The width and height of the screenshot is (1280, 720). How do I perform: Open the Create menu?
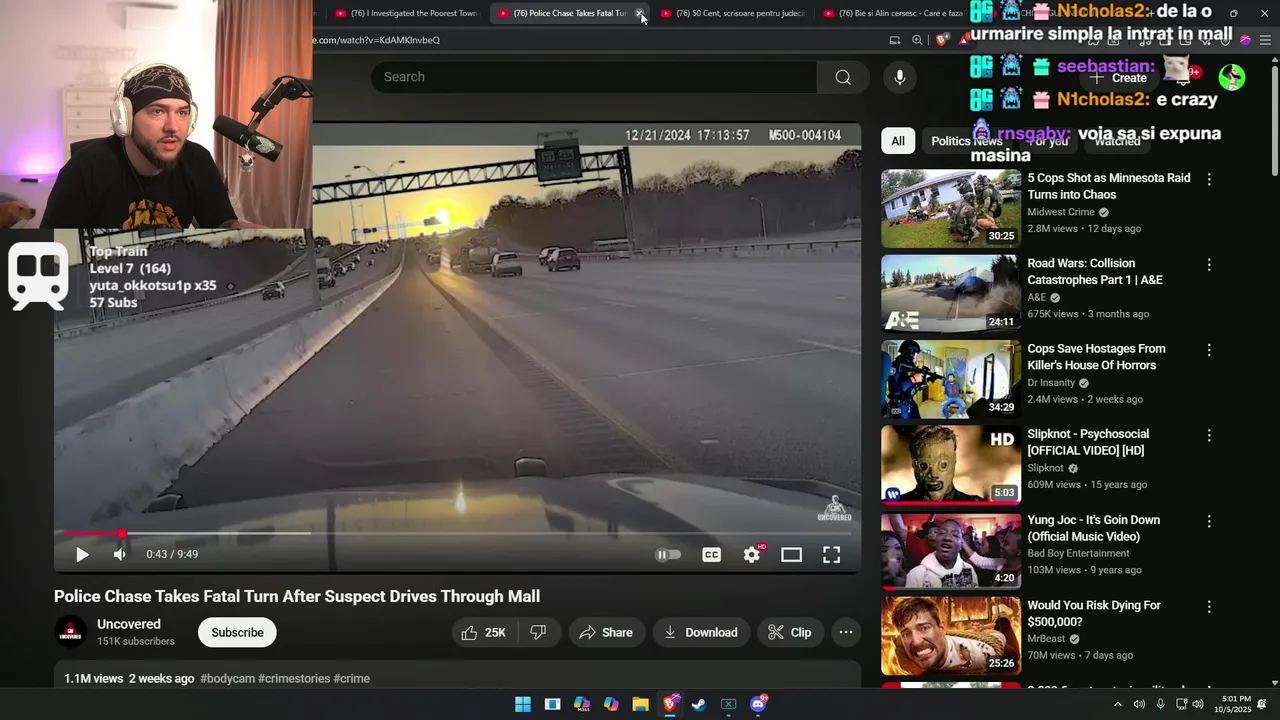pos(1119,77)
